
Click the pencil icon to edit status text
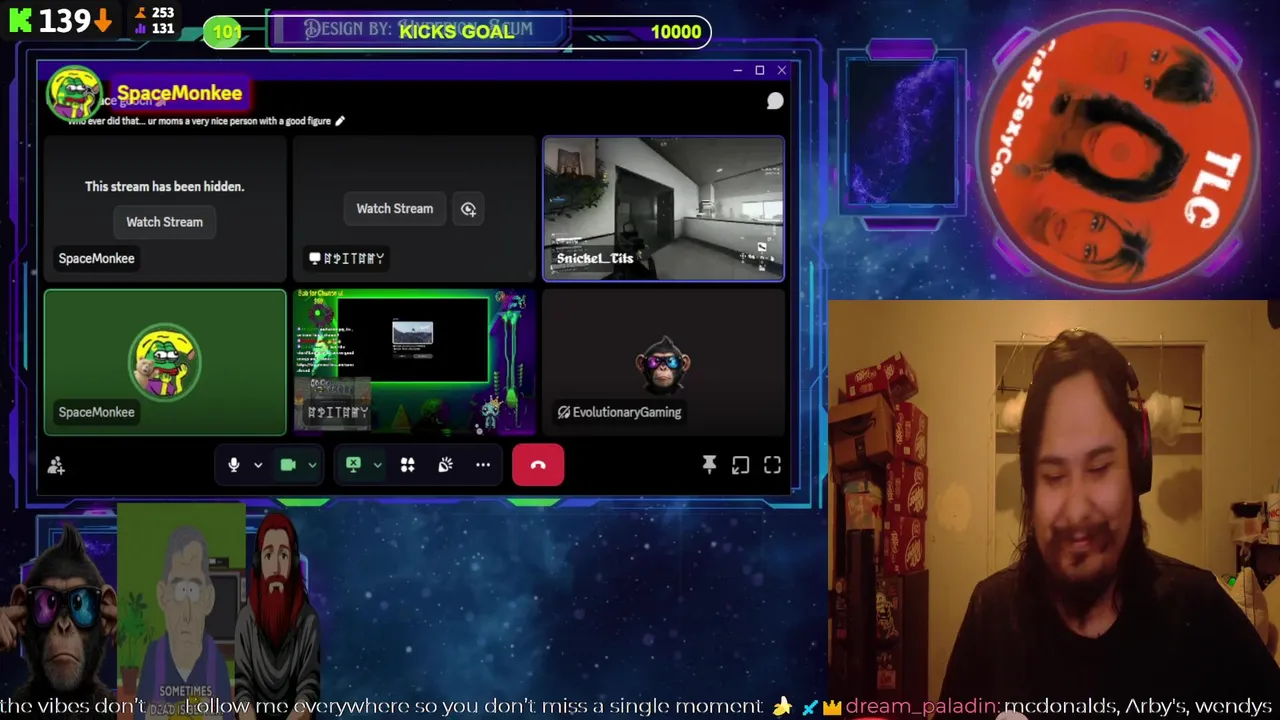tap(340, 121)
